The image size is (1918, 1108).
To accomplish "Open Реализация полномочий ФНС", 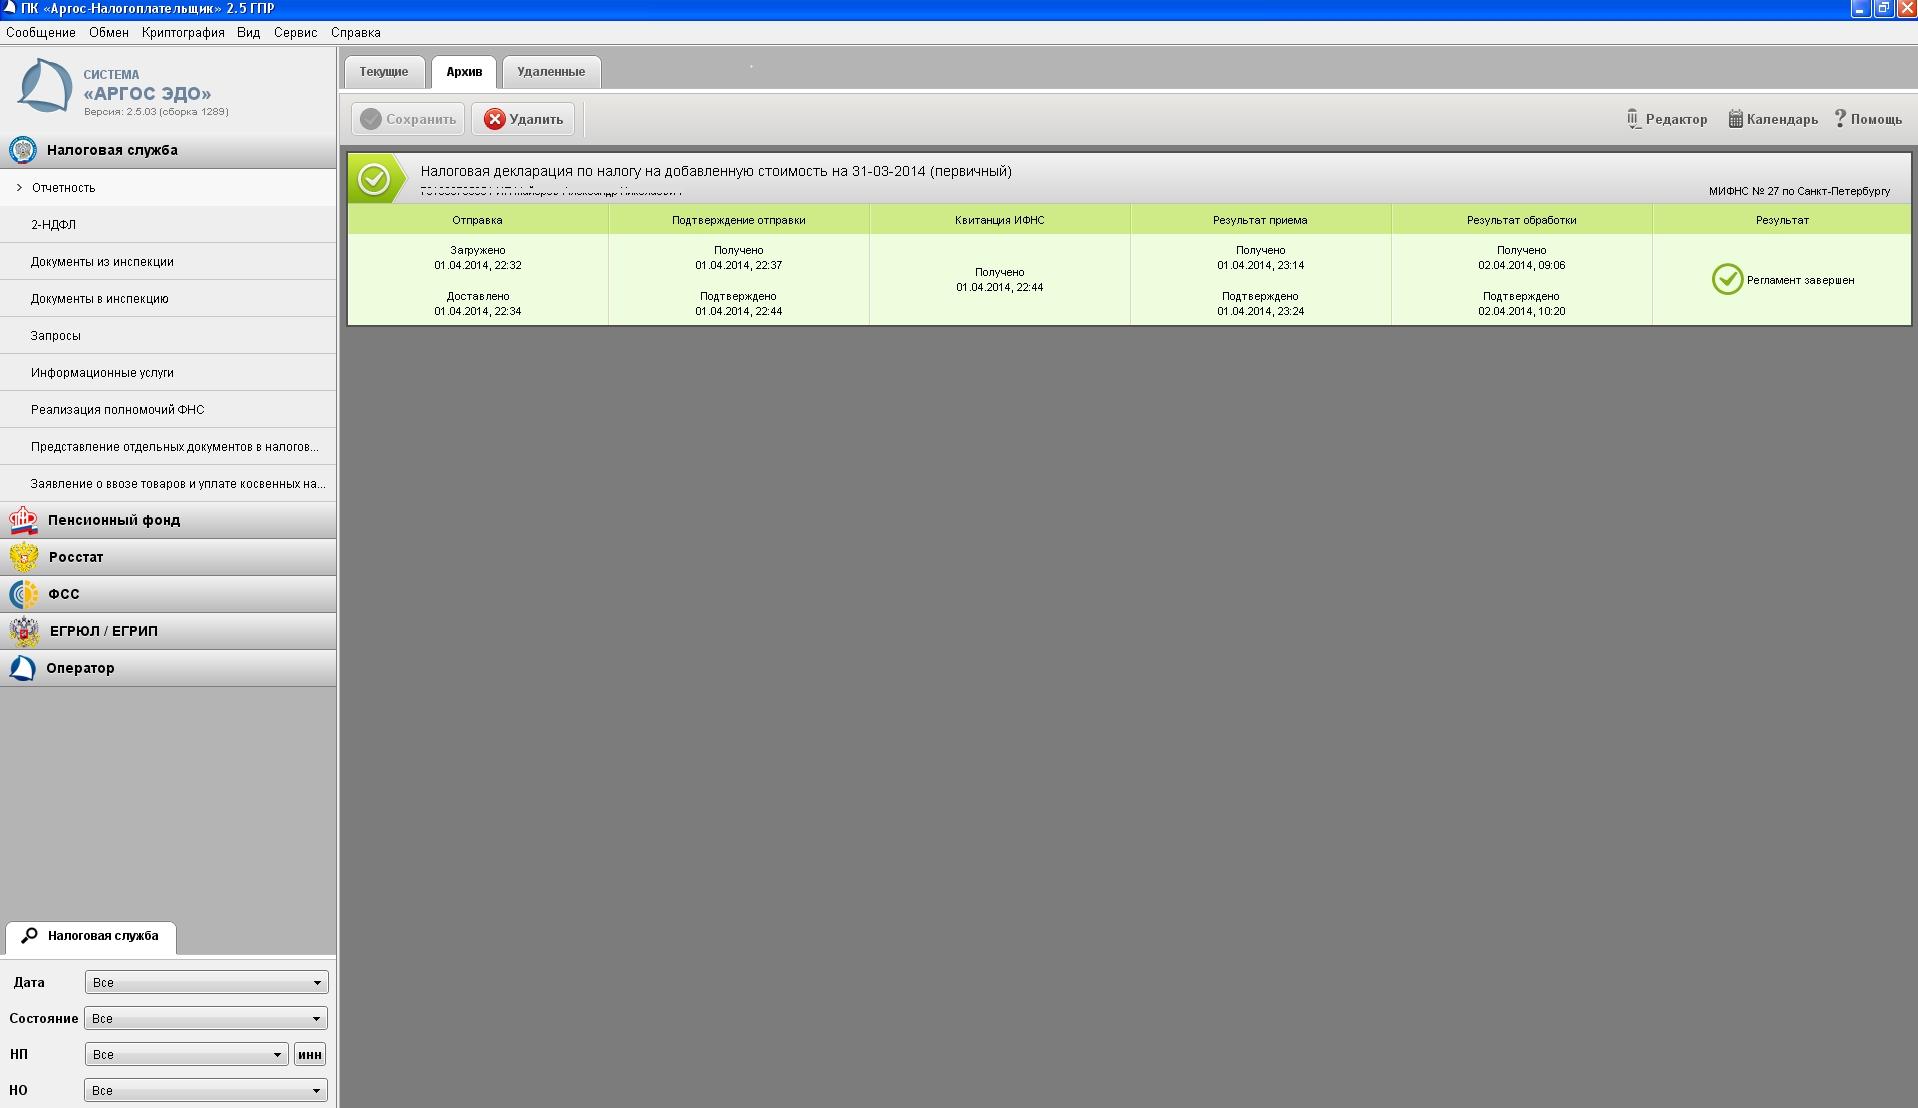I will click(x=168, y=410).
